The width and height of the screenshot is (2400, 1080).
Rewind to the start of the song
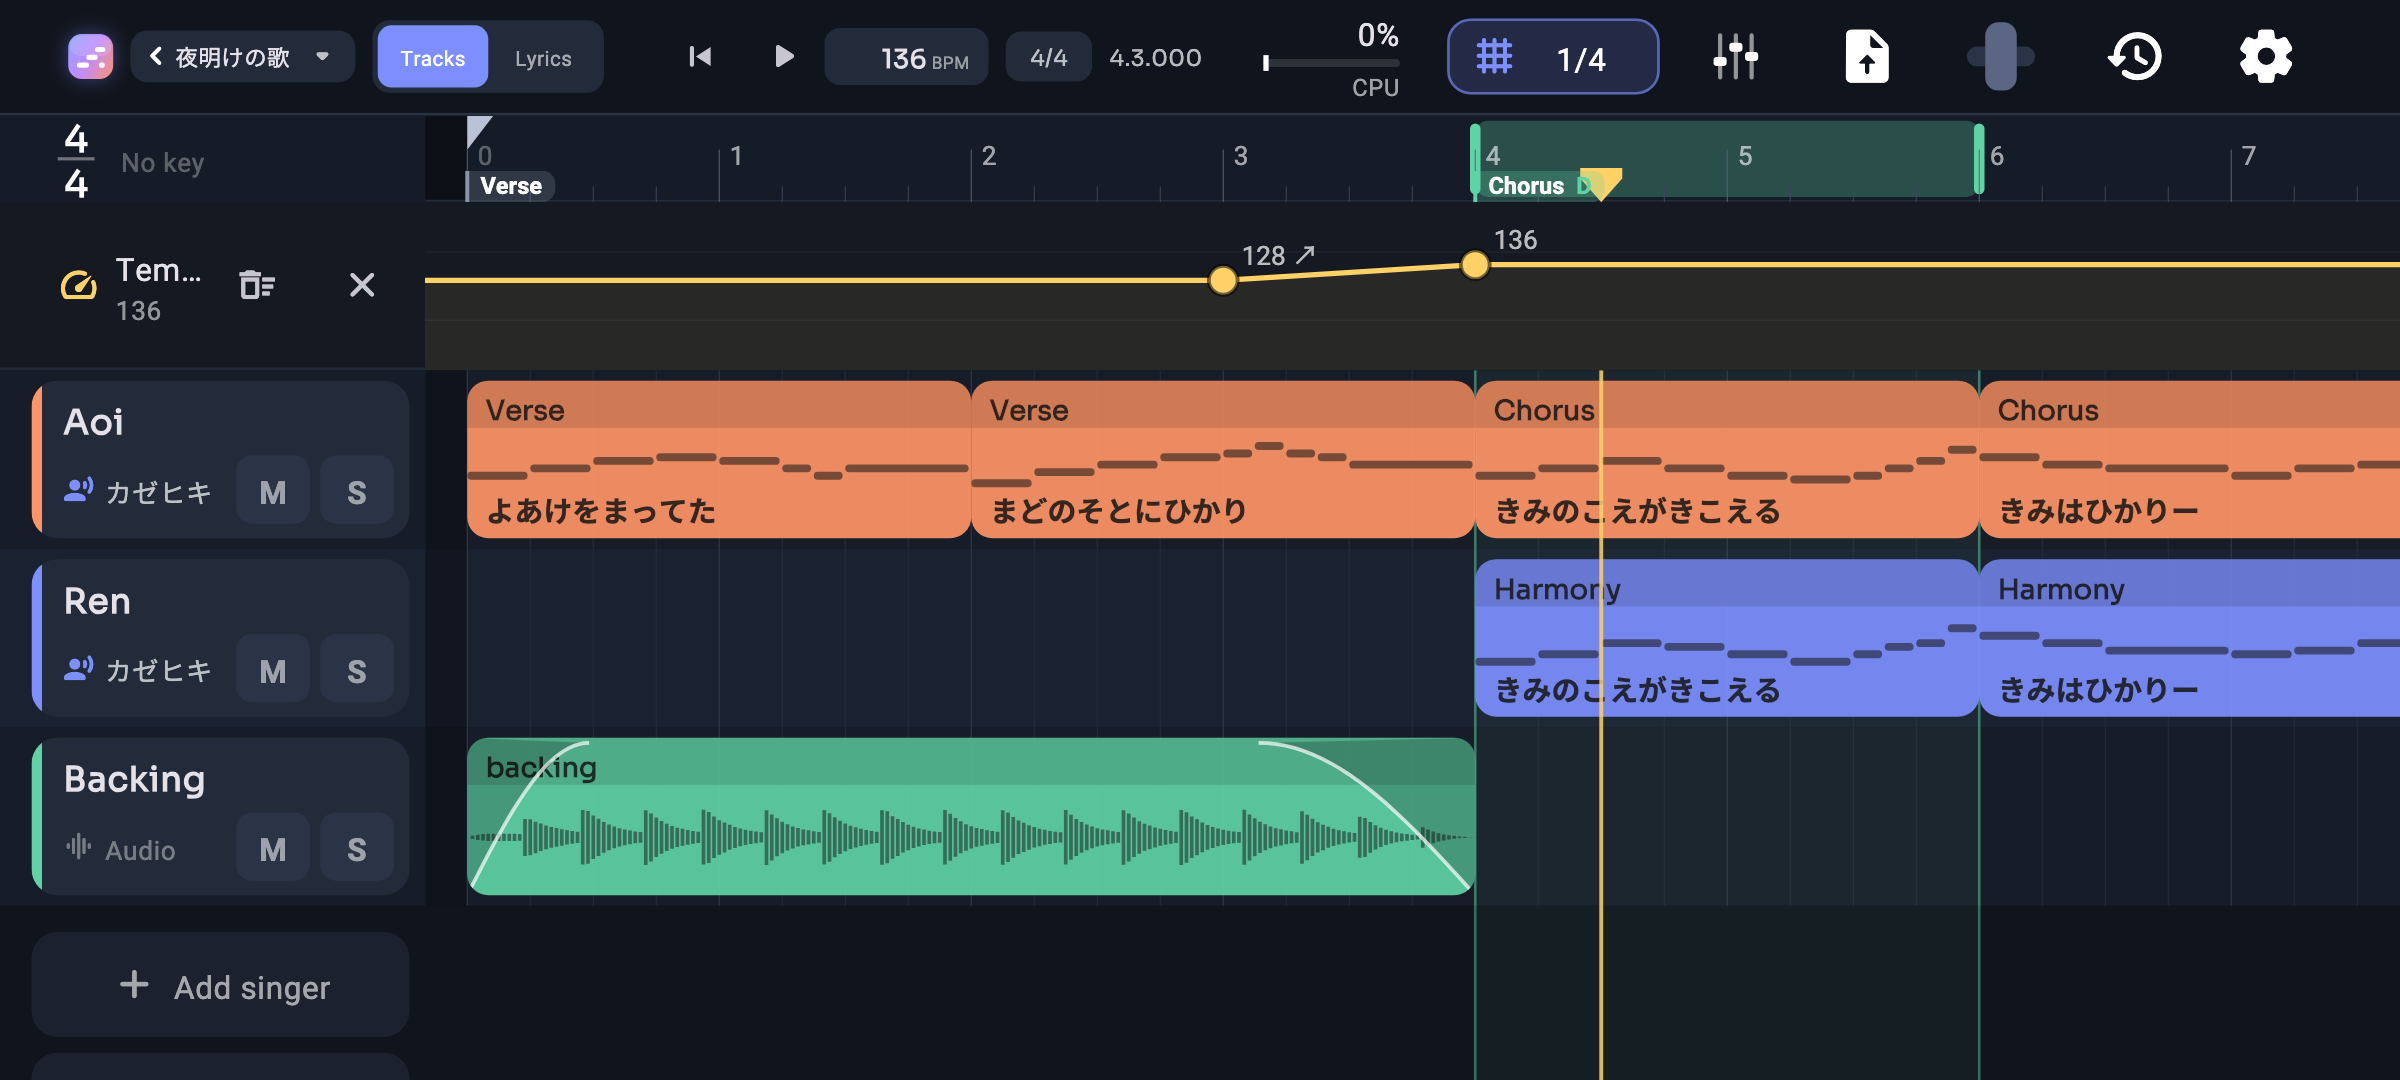(700, 57)
